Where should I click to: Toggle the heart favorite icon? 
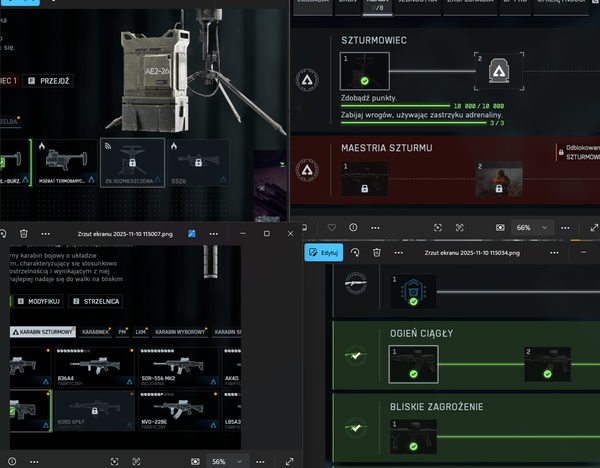[x=331, y=228]
